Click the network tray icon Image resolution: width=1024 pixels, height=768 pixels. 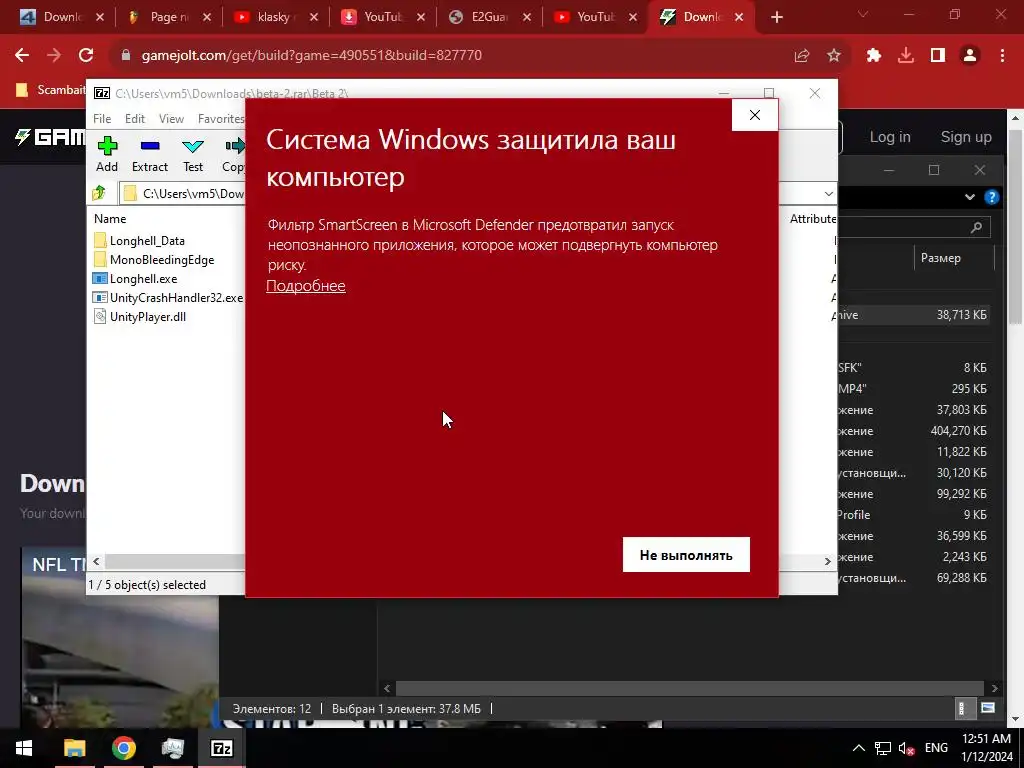coord(882,748)
